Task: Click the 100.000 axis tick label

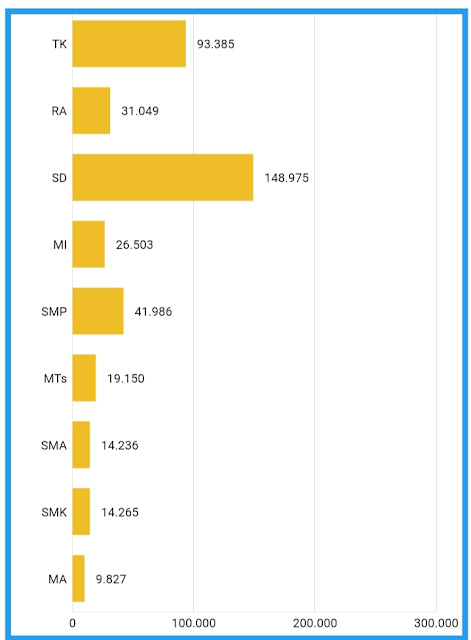Action: [x=193, y=623]
